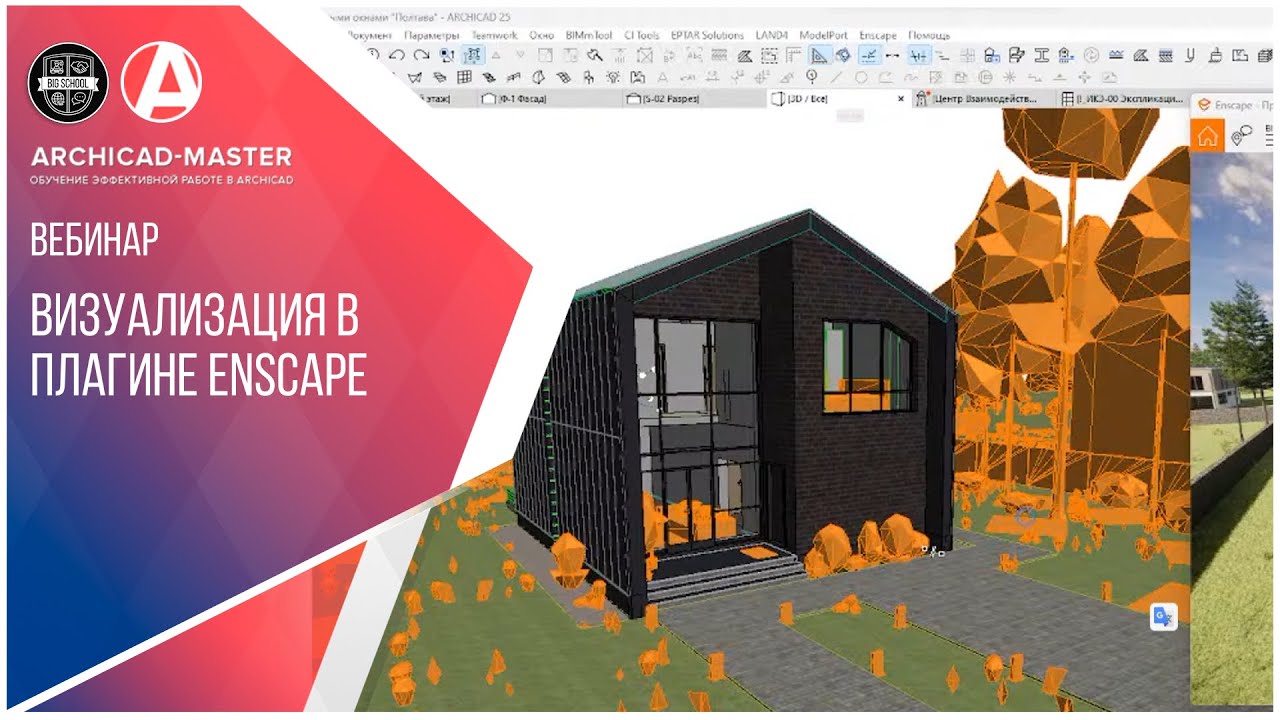Undo the last action in ARCHICAD toolbar
Image resolution: width=1280 pixels, height=720 pixels.
tap(397, 56)
